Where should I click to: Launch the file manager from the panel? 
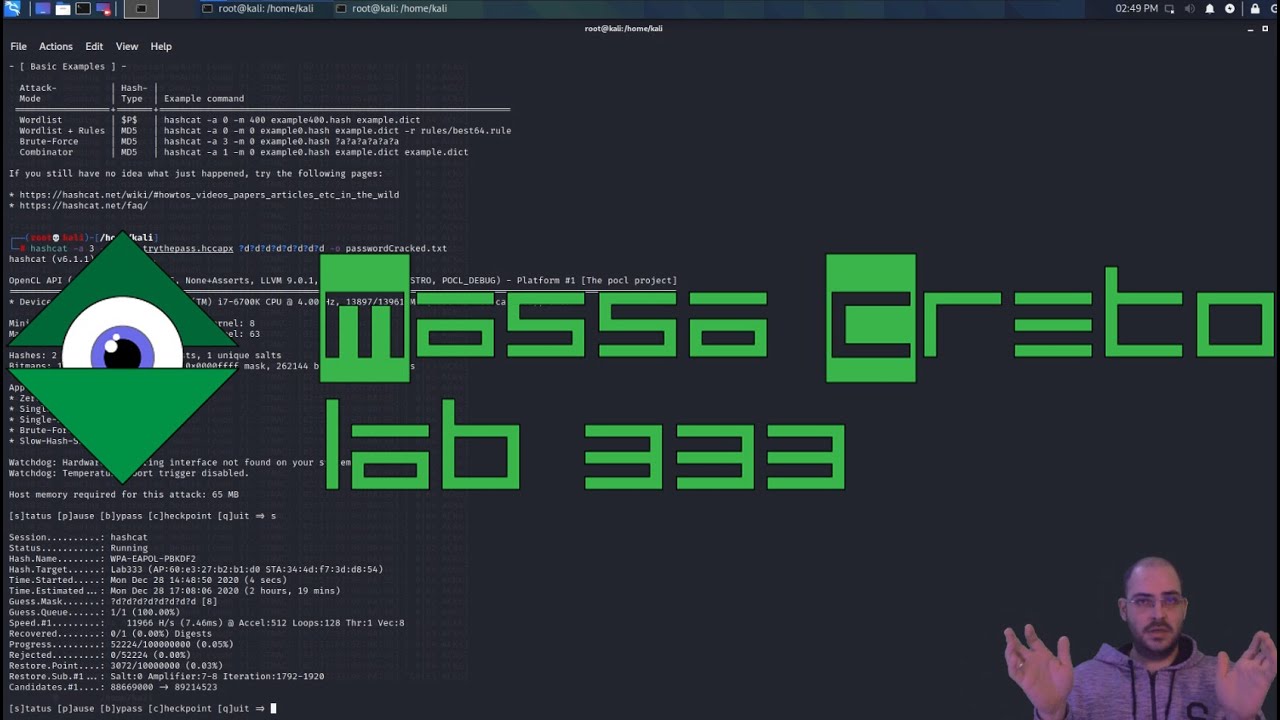[62, 9]
